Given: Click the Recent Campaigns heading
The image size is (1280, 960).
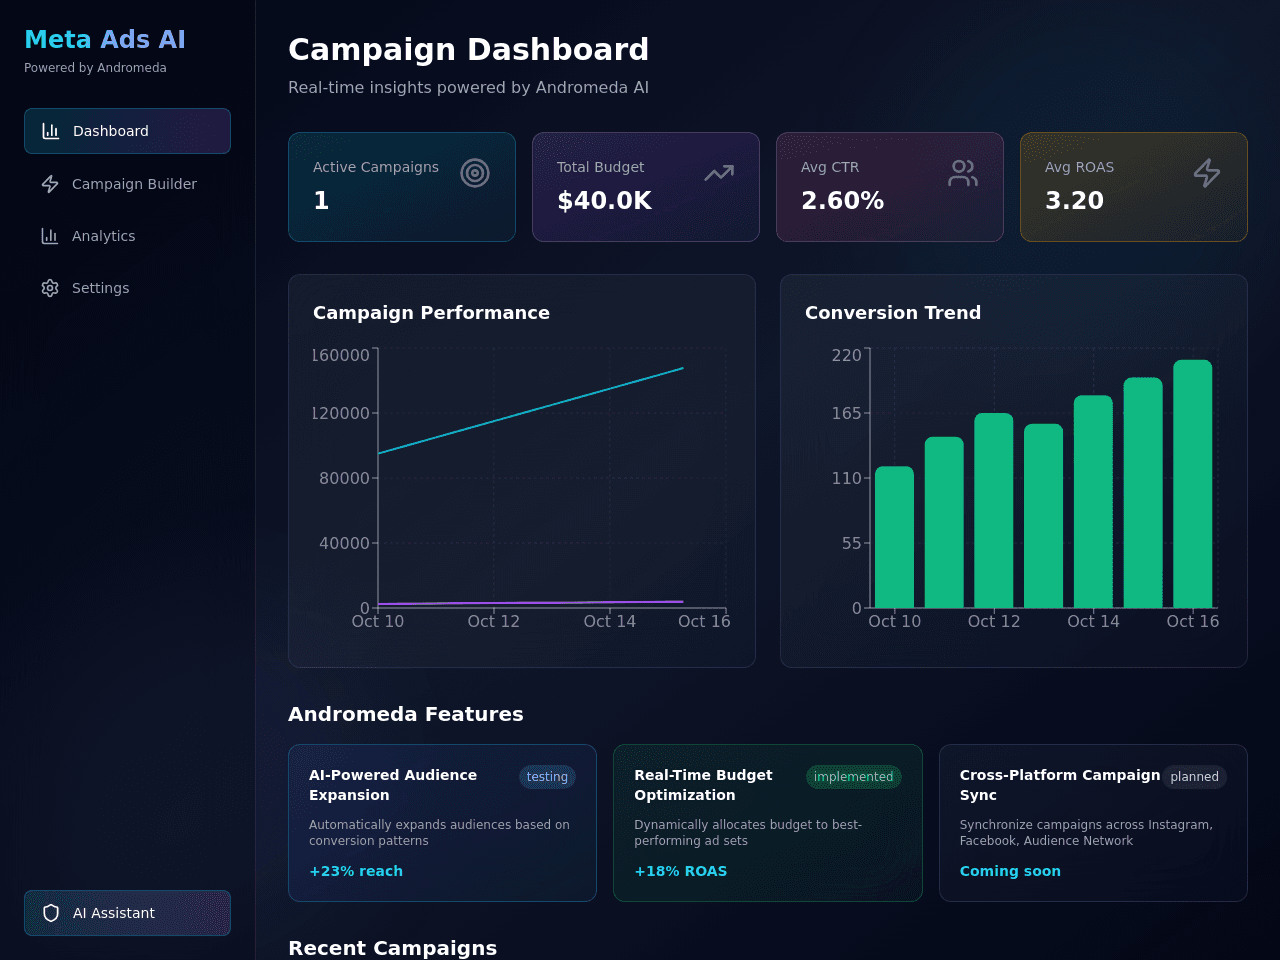Looking at the screenshot, I should pos(392,947).
